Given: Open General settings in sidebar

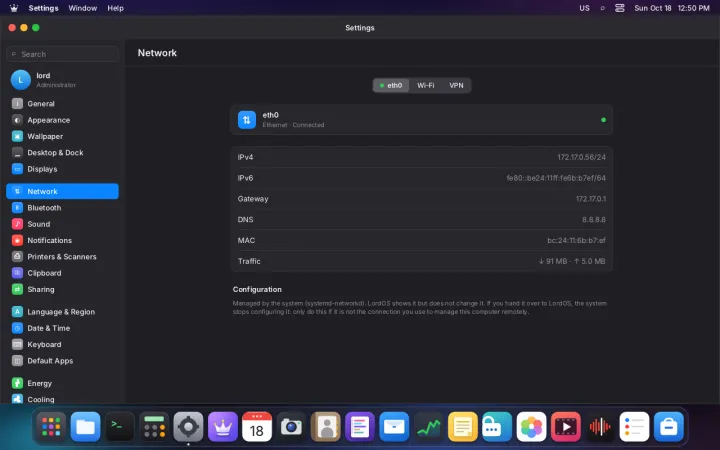Looking at the screenshot, I should click(62, 104).
